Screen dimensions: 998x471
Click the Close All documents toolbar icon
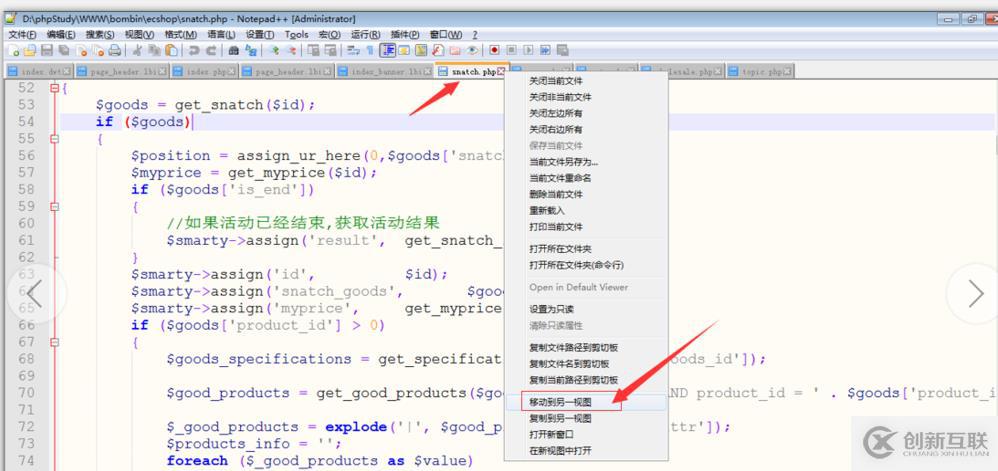coord(98,51)
